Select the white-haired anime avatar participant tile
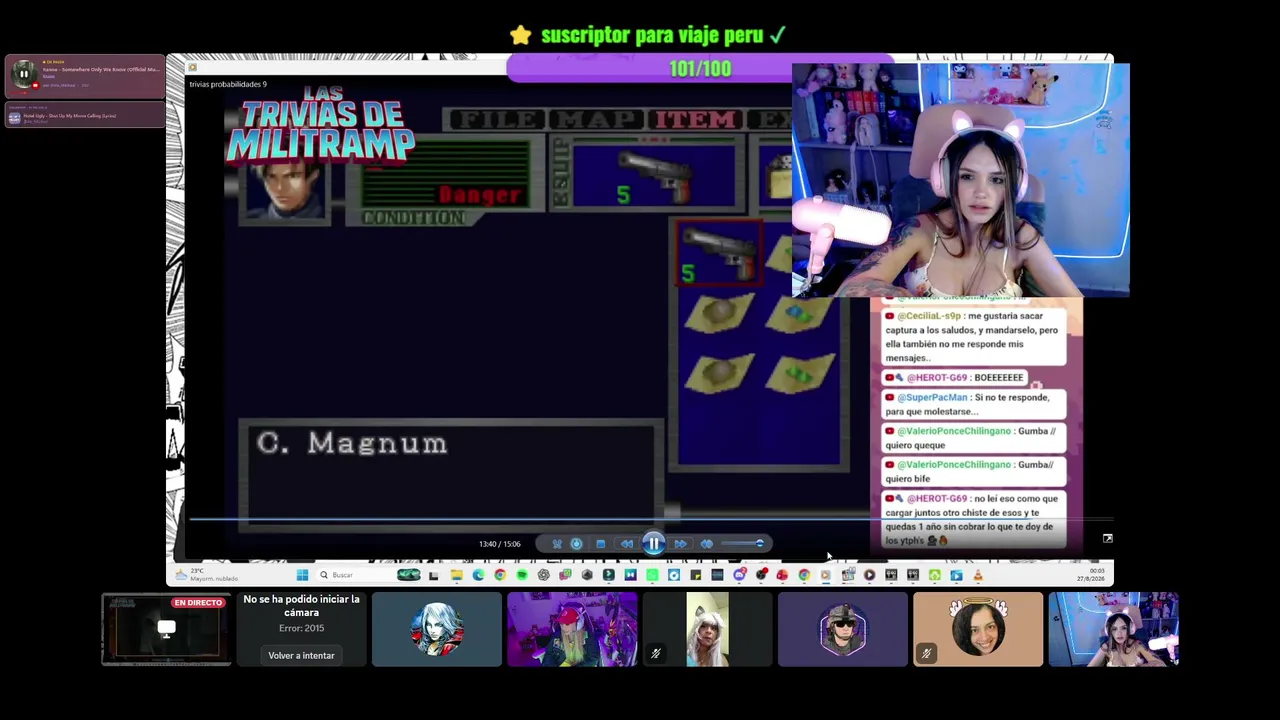This screenshot has width=1280, height=720. 437,629
